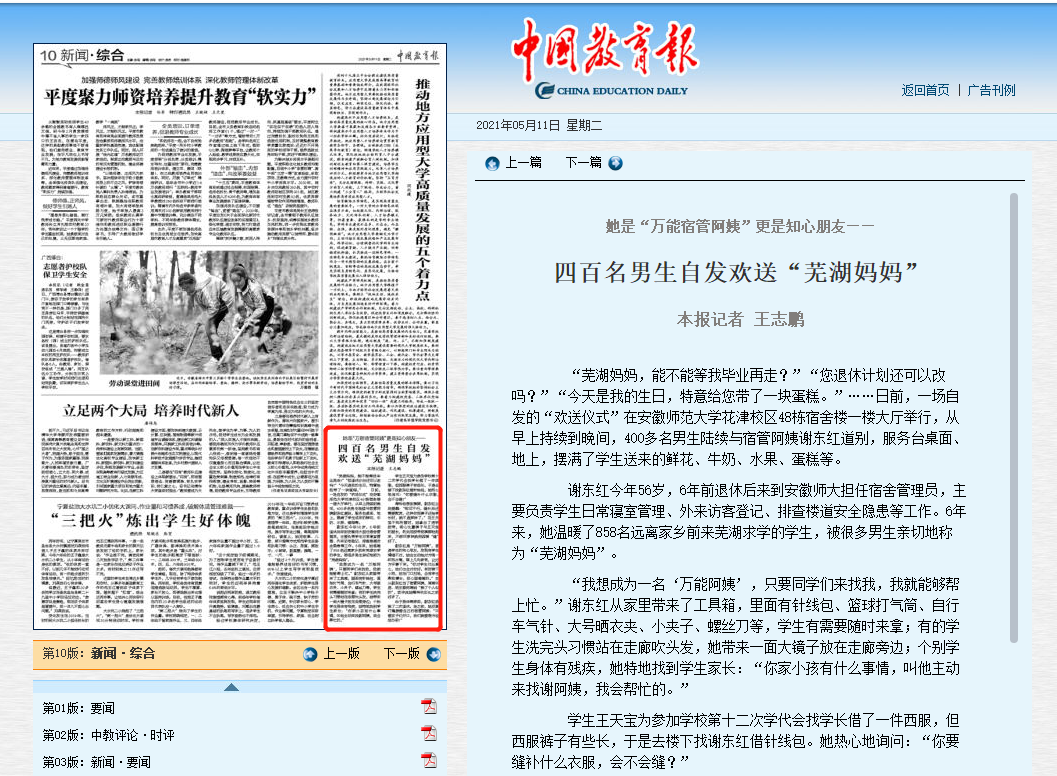Click the next page (下一版) arrow icon
Screen dimensions: 1057x776
point(432,654)
